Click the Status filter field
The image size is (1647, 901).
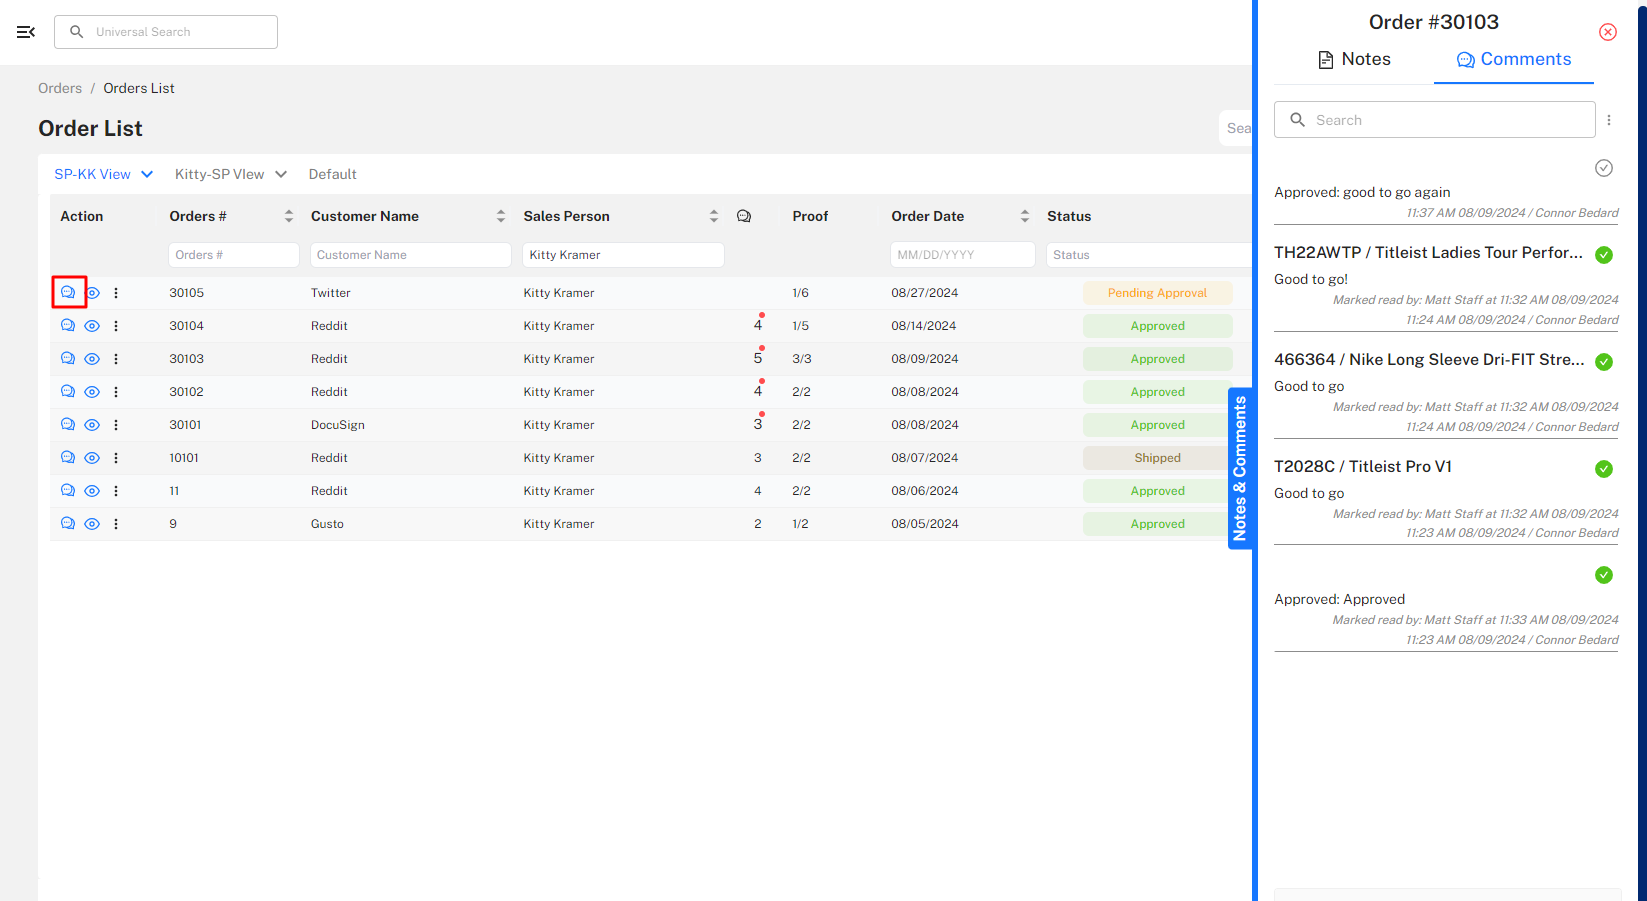1148,255
